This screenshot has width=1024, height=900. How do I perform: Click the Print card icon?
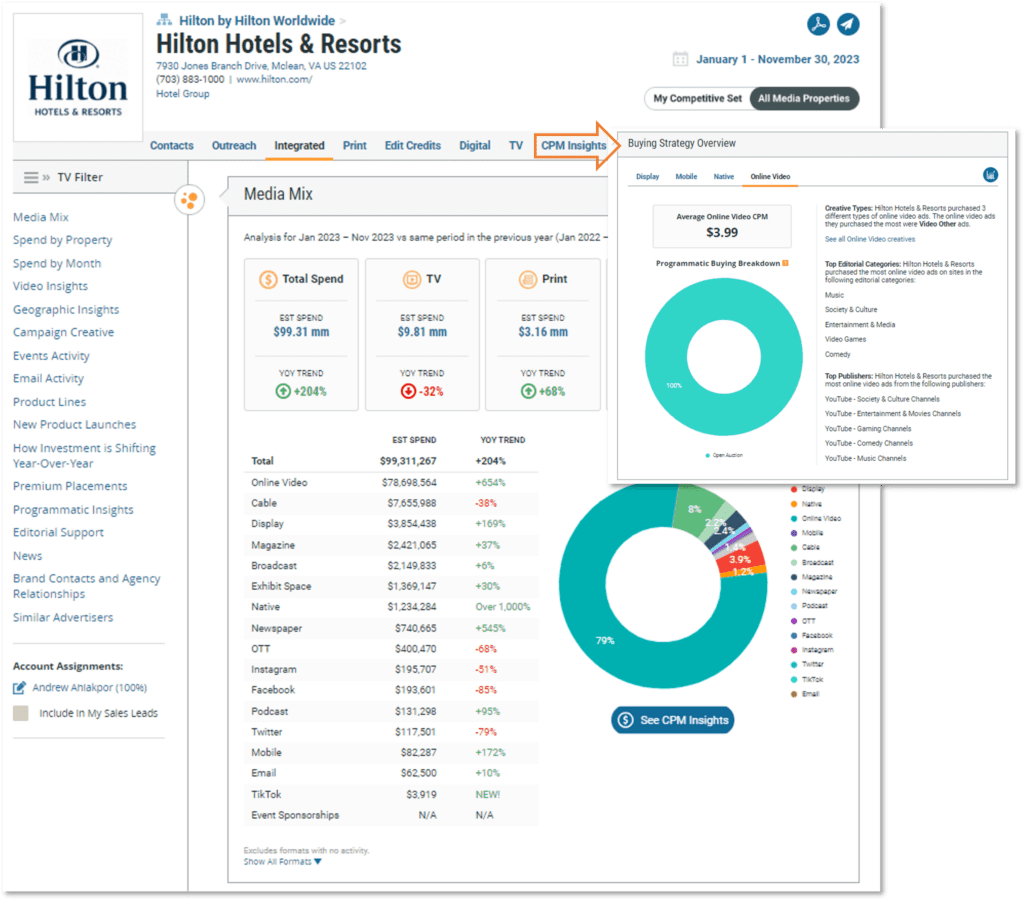click(x=528, y=280)
